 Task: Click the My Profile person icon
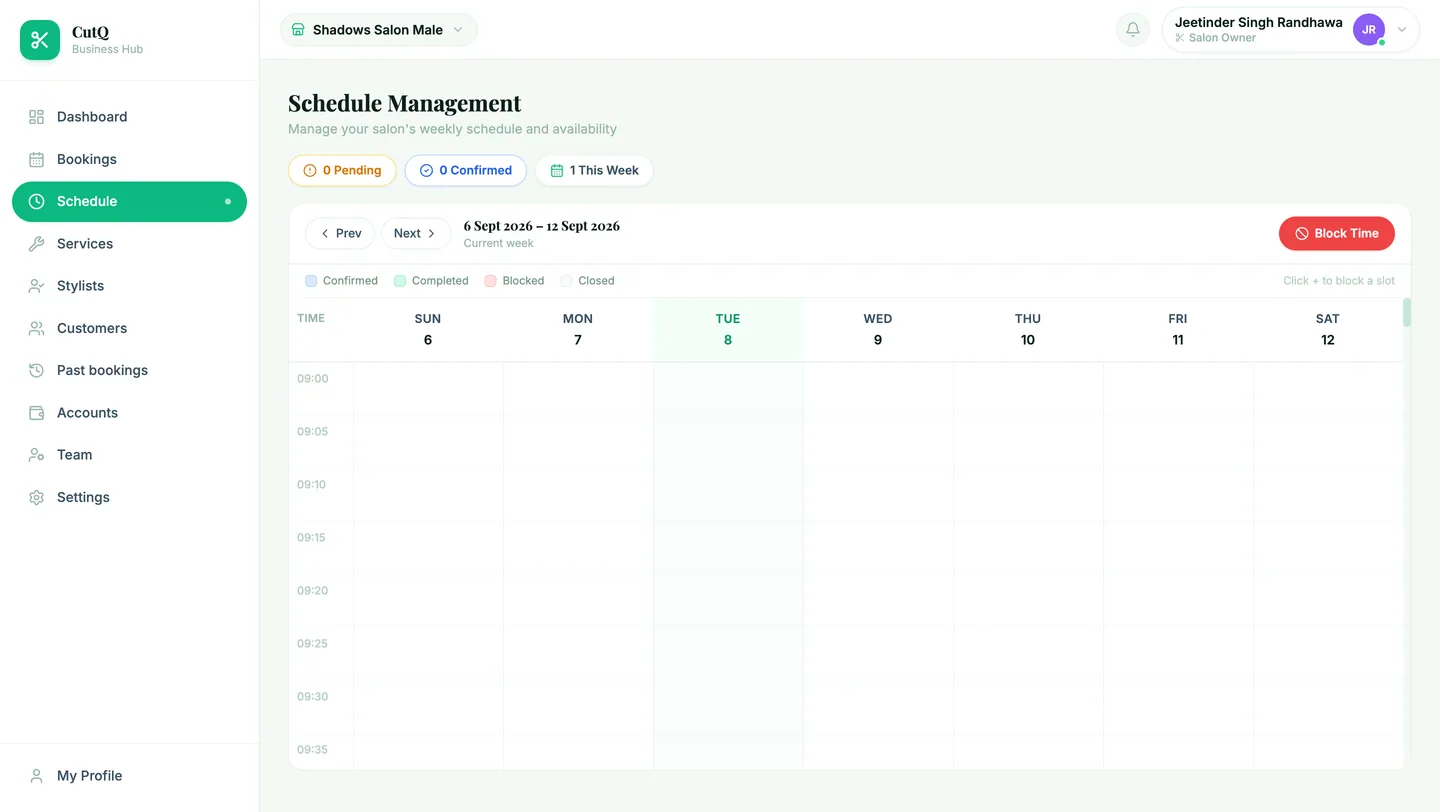[x=37, y=776]
